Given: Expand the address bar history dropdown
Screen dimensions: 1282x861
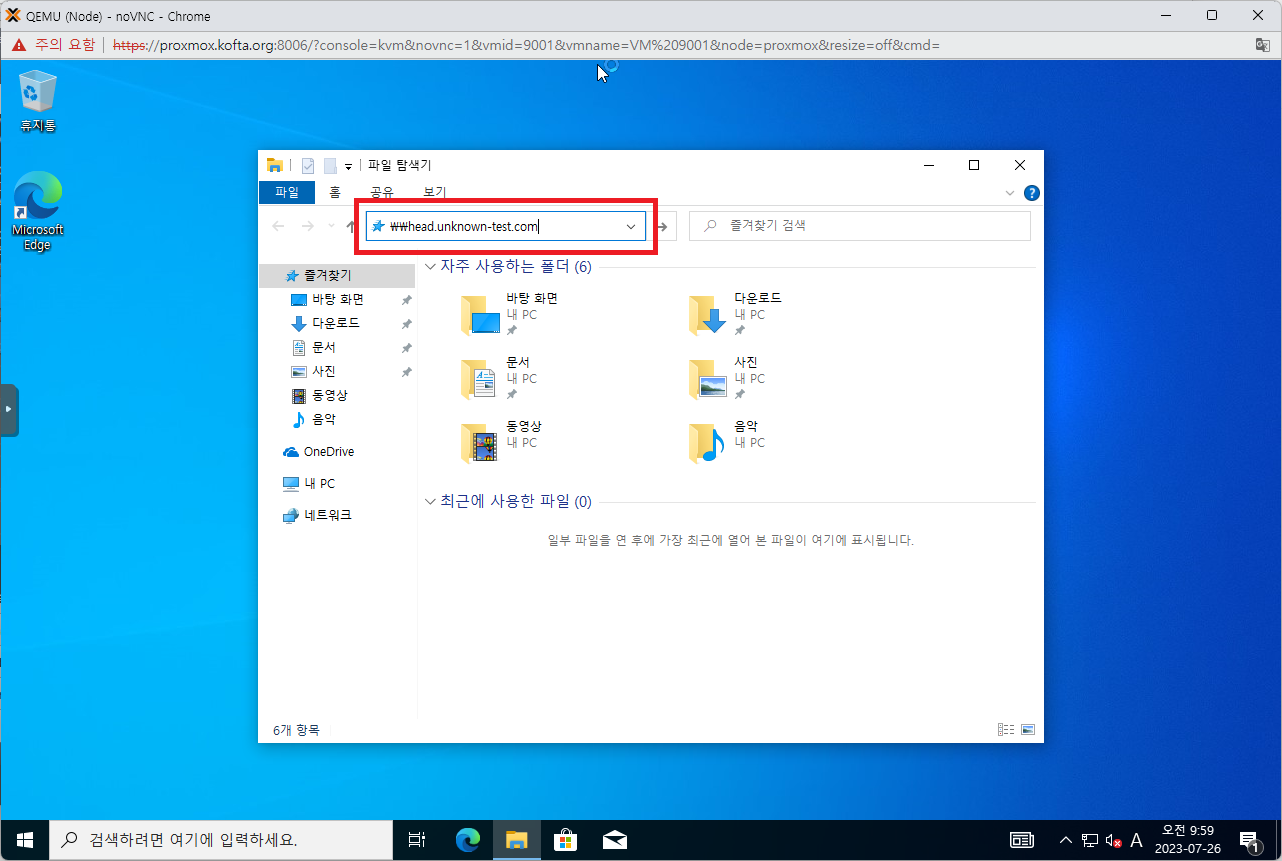Looking at the screenshot, I should 631,227.
